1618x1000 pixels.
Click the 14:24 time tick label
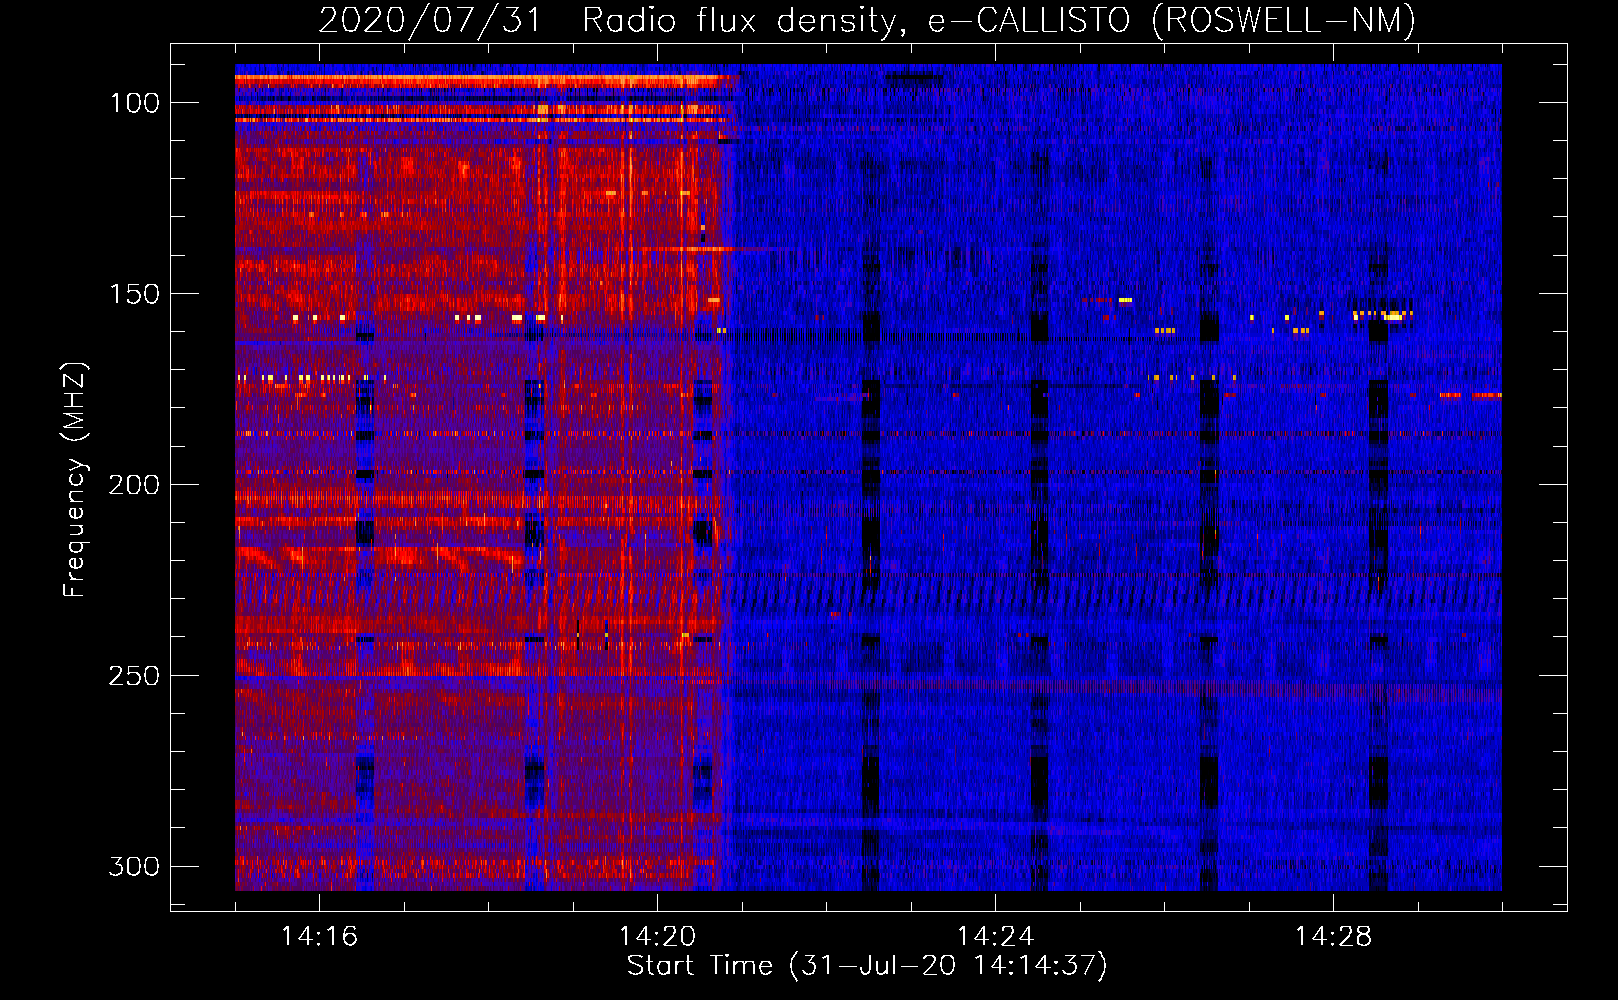coord(995,937)
